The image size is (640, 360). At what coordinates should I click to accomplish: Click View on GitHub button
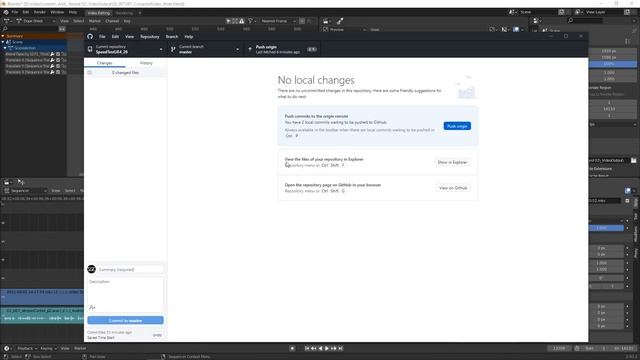point(453,188)
